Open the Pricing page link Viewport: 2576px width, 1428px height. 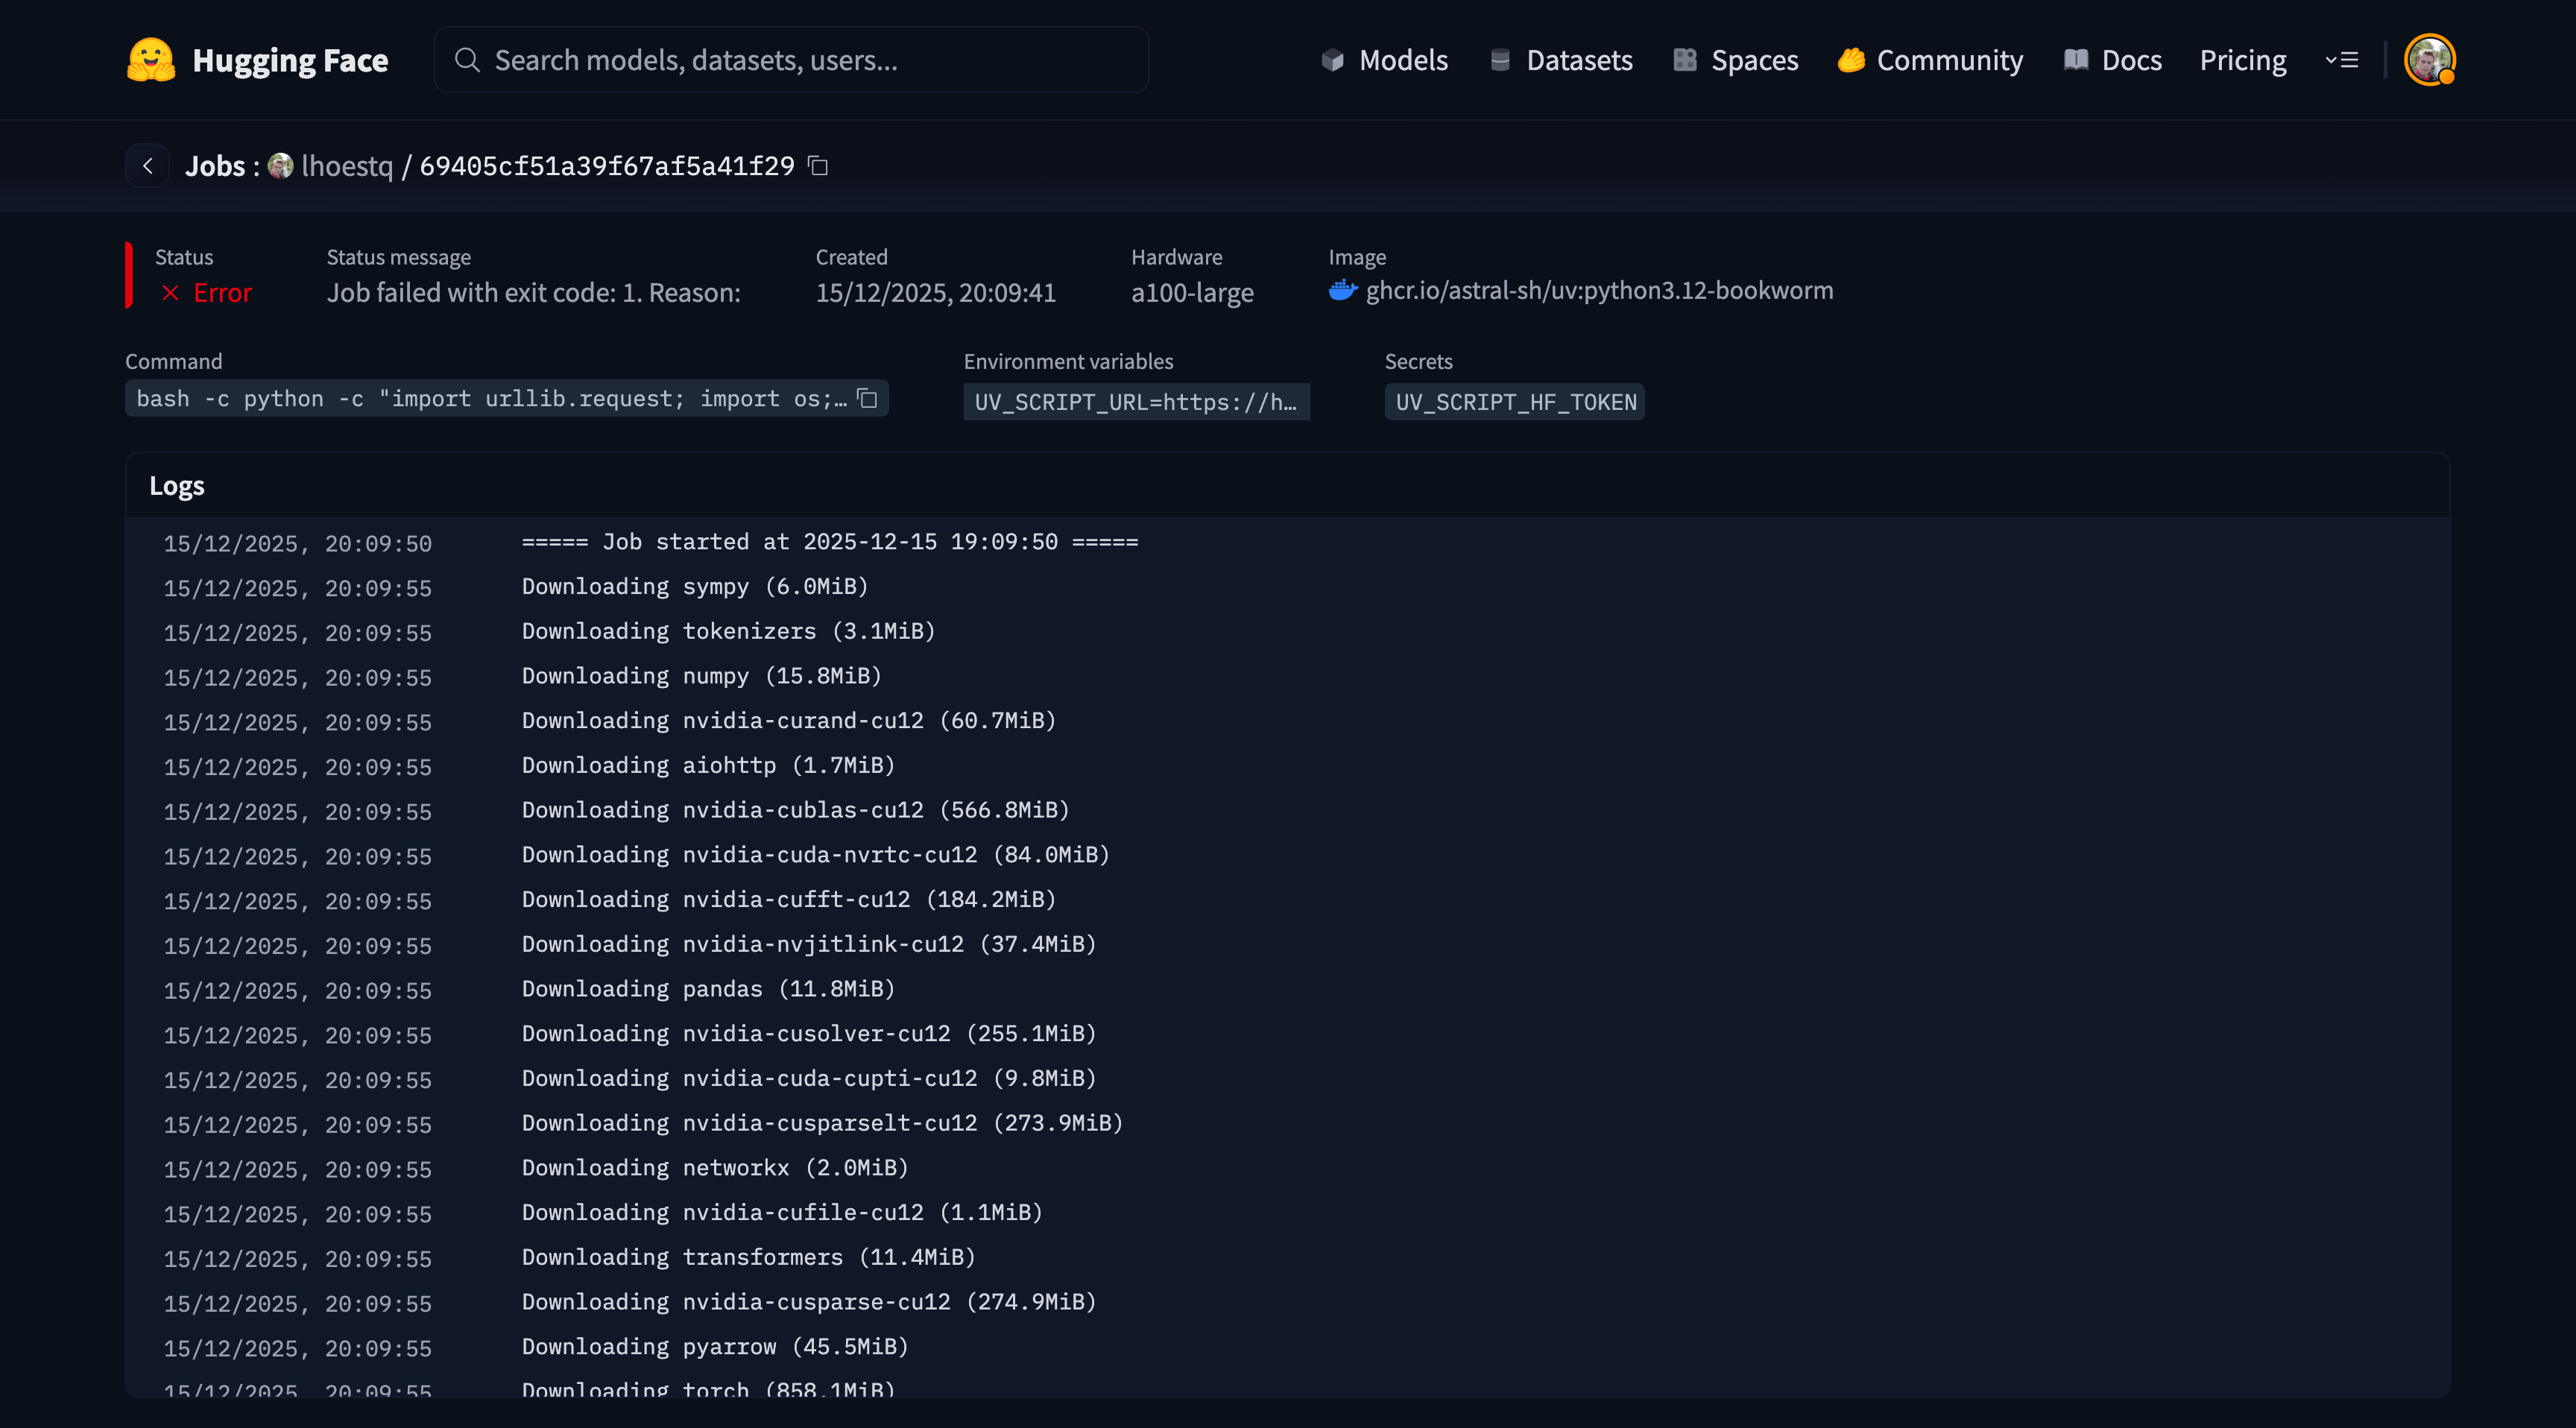[x=2242, y=60]
